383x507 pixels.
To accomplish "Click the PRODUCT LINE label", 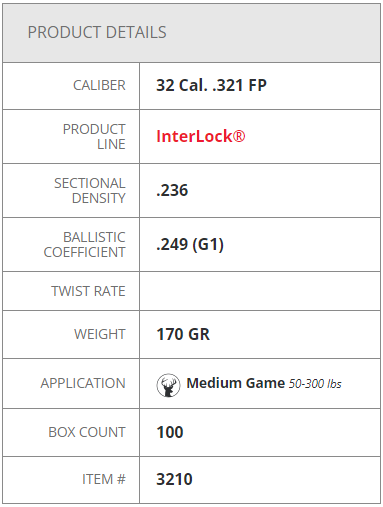I will [x=94, y=137].
